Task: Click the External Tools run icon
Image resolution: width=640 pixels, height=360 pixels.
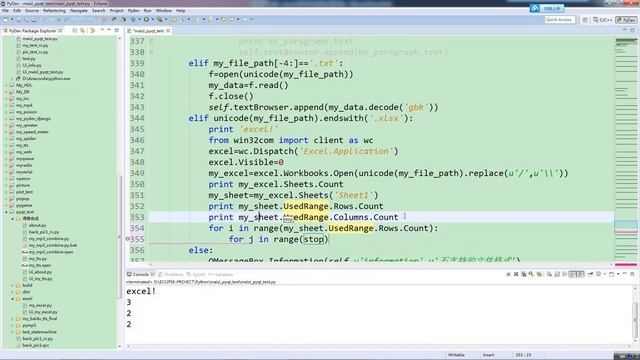Action: click(160, 20)
